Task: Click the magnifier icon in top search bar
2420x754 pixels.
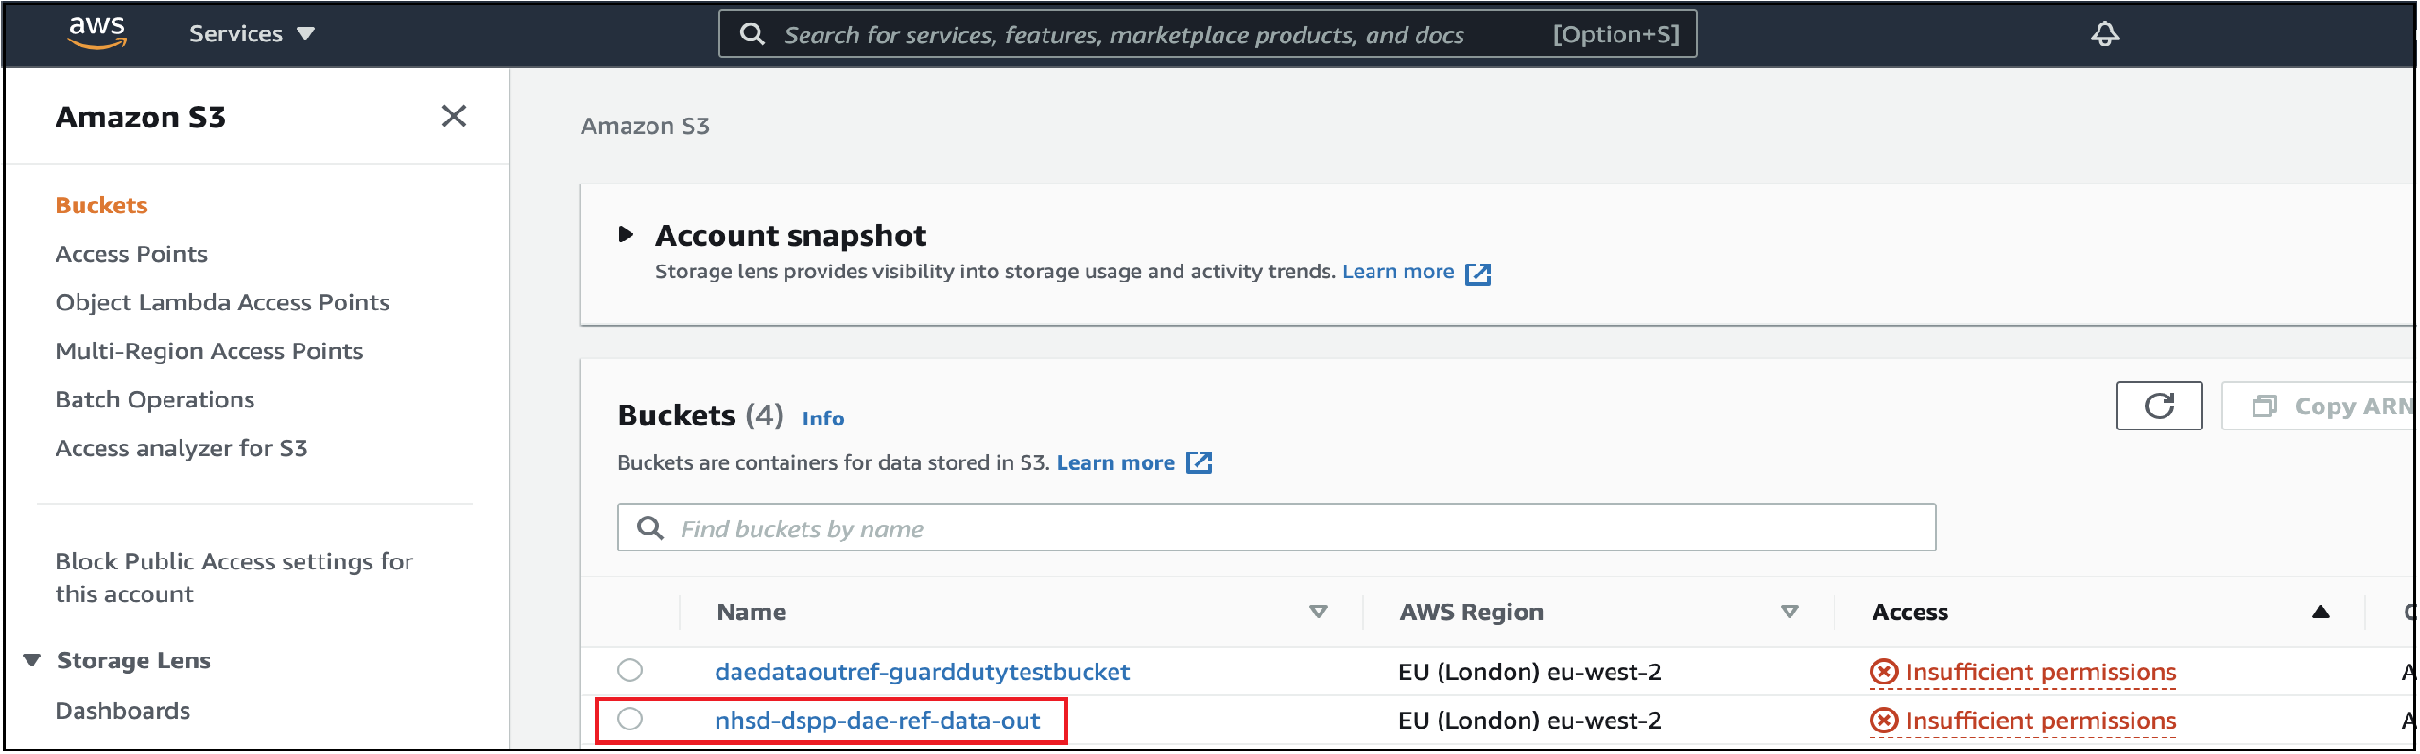Action: pyautogui.click(x=752, y=34)
